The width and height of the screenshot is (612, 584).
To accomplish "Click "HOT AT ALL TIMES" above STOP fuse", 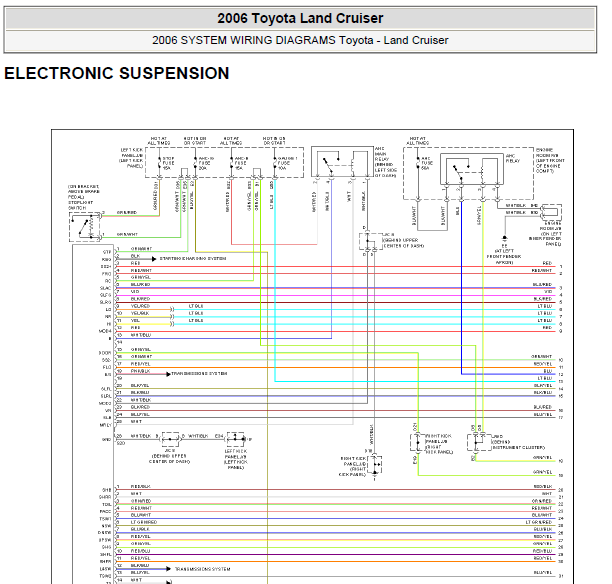I will (x=158, y=141).
